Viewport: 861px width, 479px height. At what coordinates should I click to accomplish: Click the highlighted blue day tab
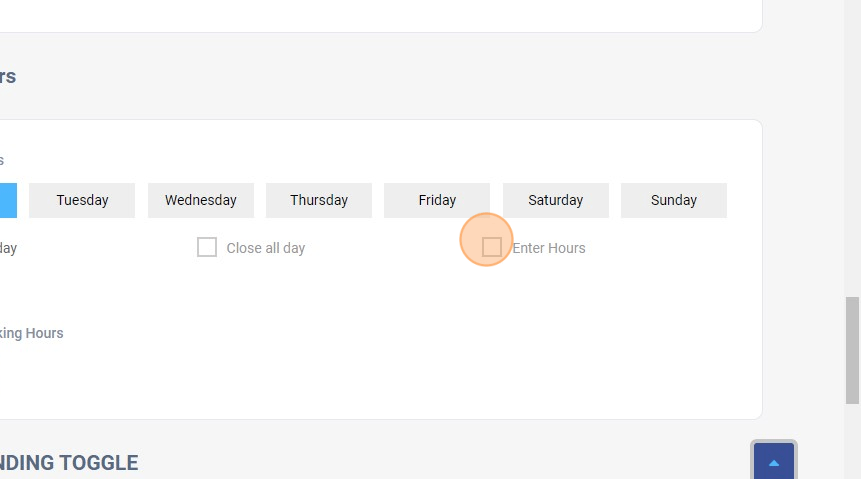click(x=8, y=200)
